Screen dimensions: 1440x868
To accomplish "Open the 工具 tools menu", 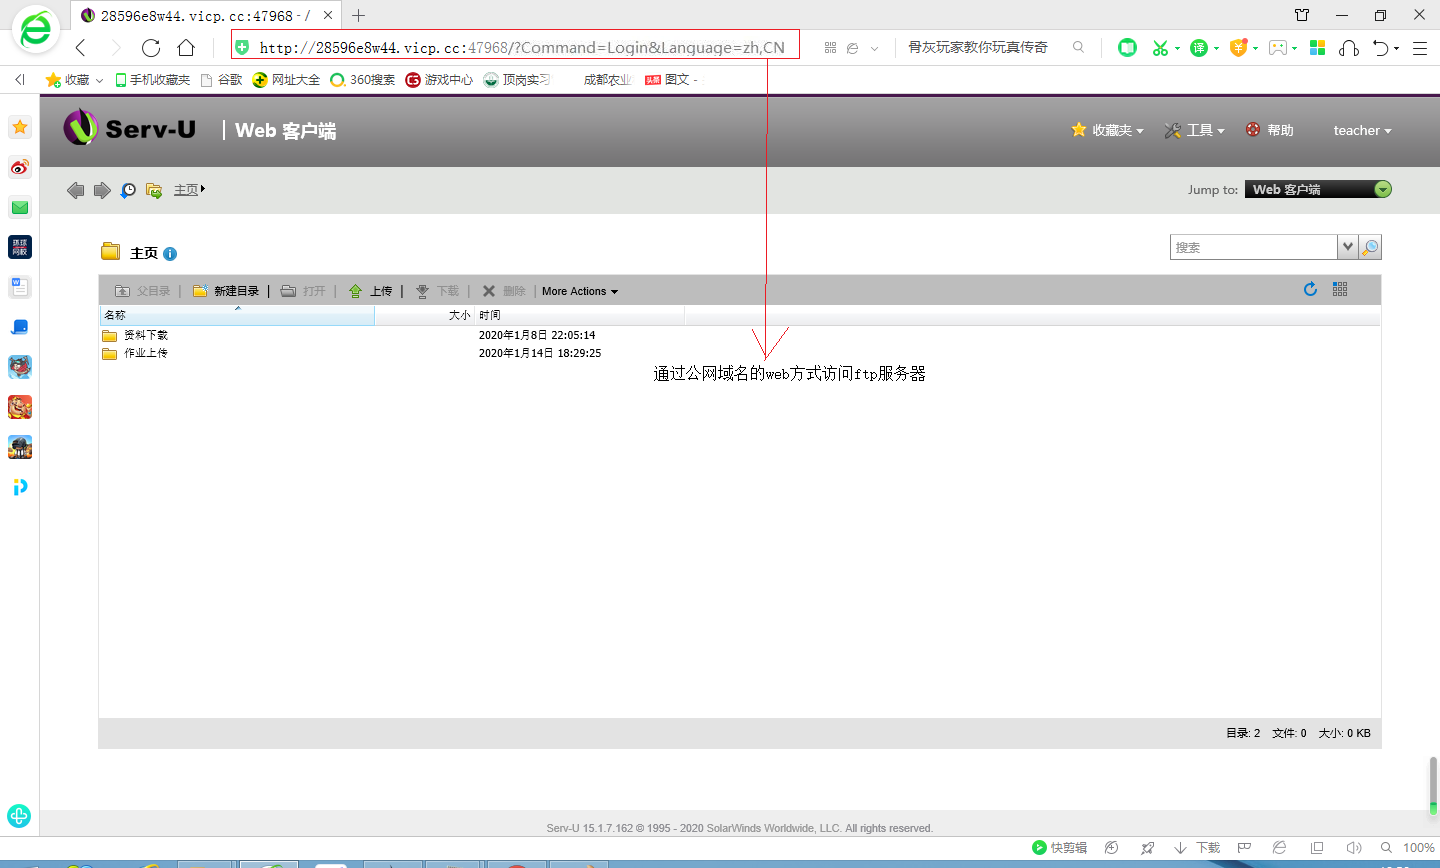I will tap(1194, 130).
